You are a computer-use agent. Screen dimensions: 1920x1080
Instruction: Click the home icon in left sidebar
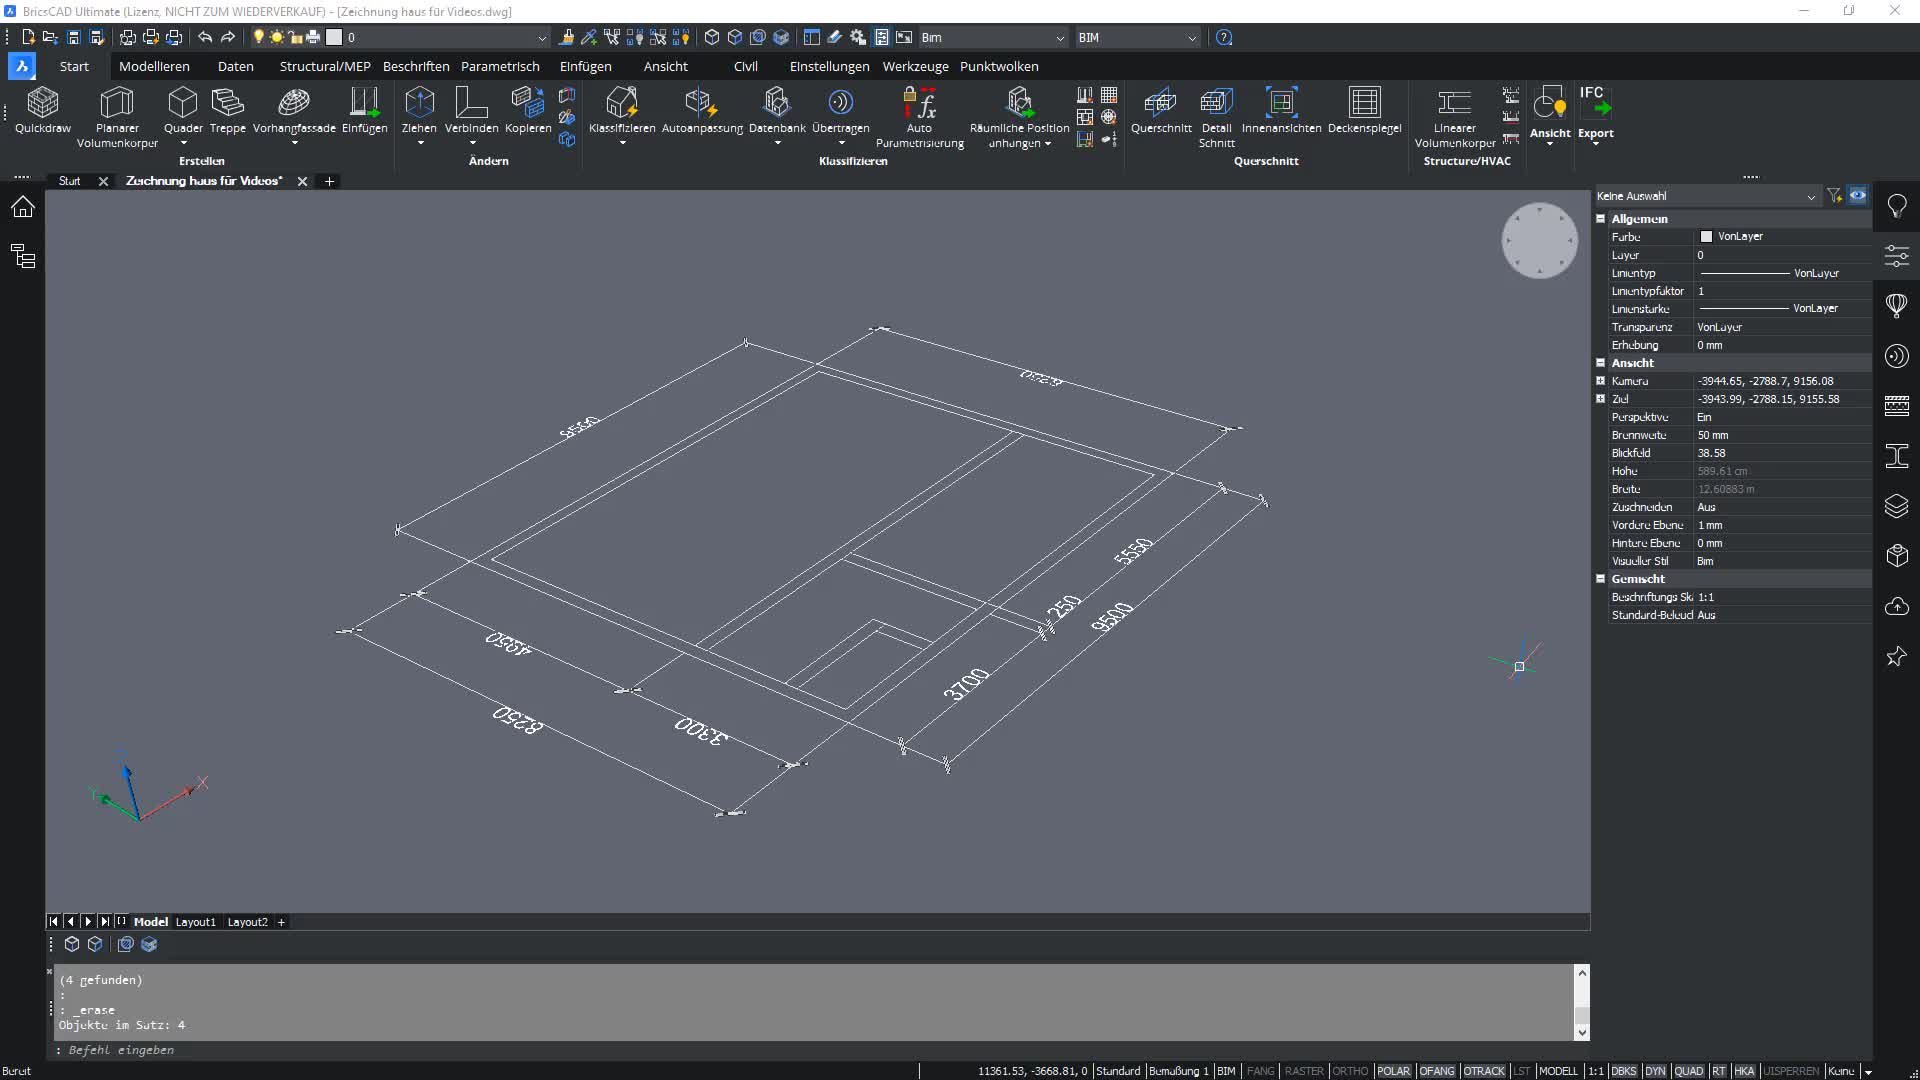[23, 207]
